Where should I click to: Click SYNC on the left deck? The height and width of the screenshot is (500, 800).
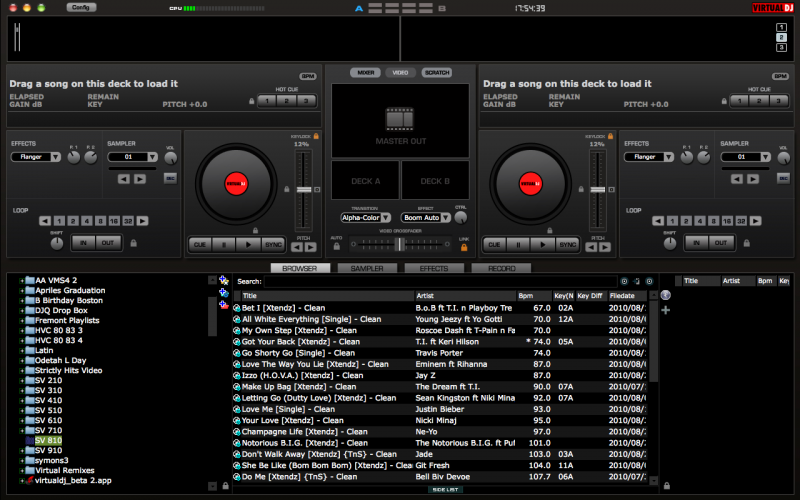(273, 245)
